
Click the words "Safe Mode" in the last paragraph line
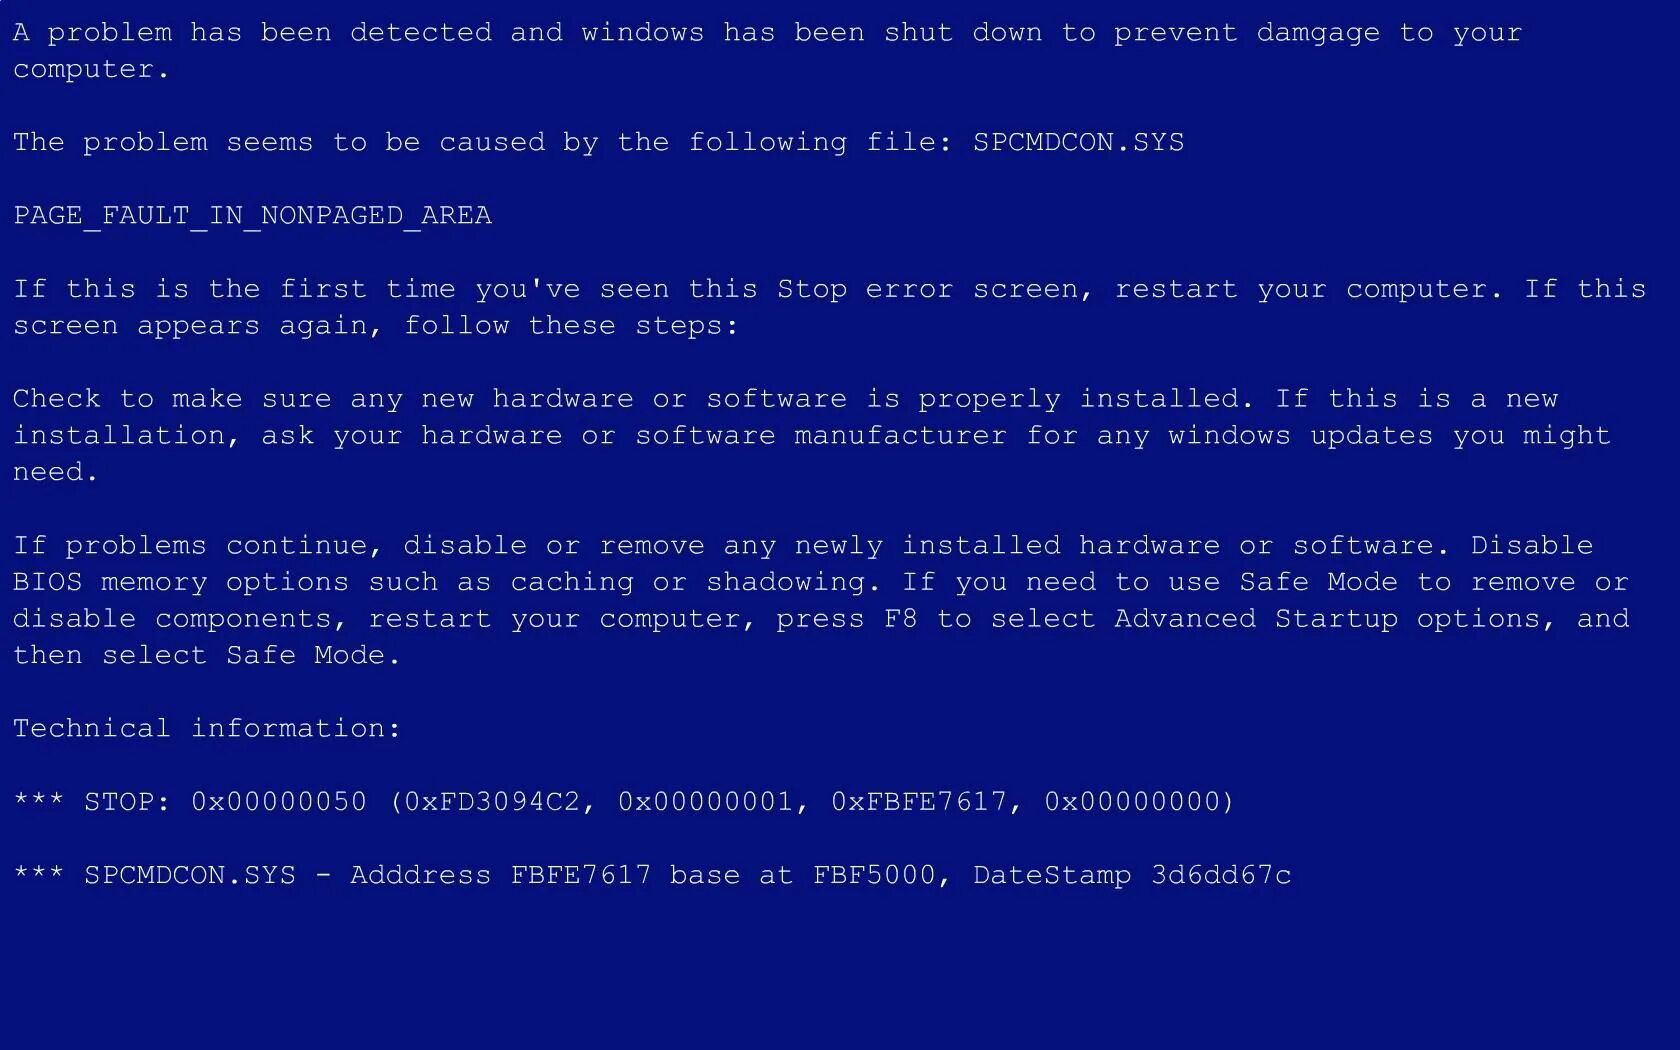pyautogui.click(x=306, y=655)
